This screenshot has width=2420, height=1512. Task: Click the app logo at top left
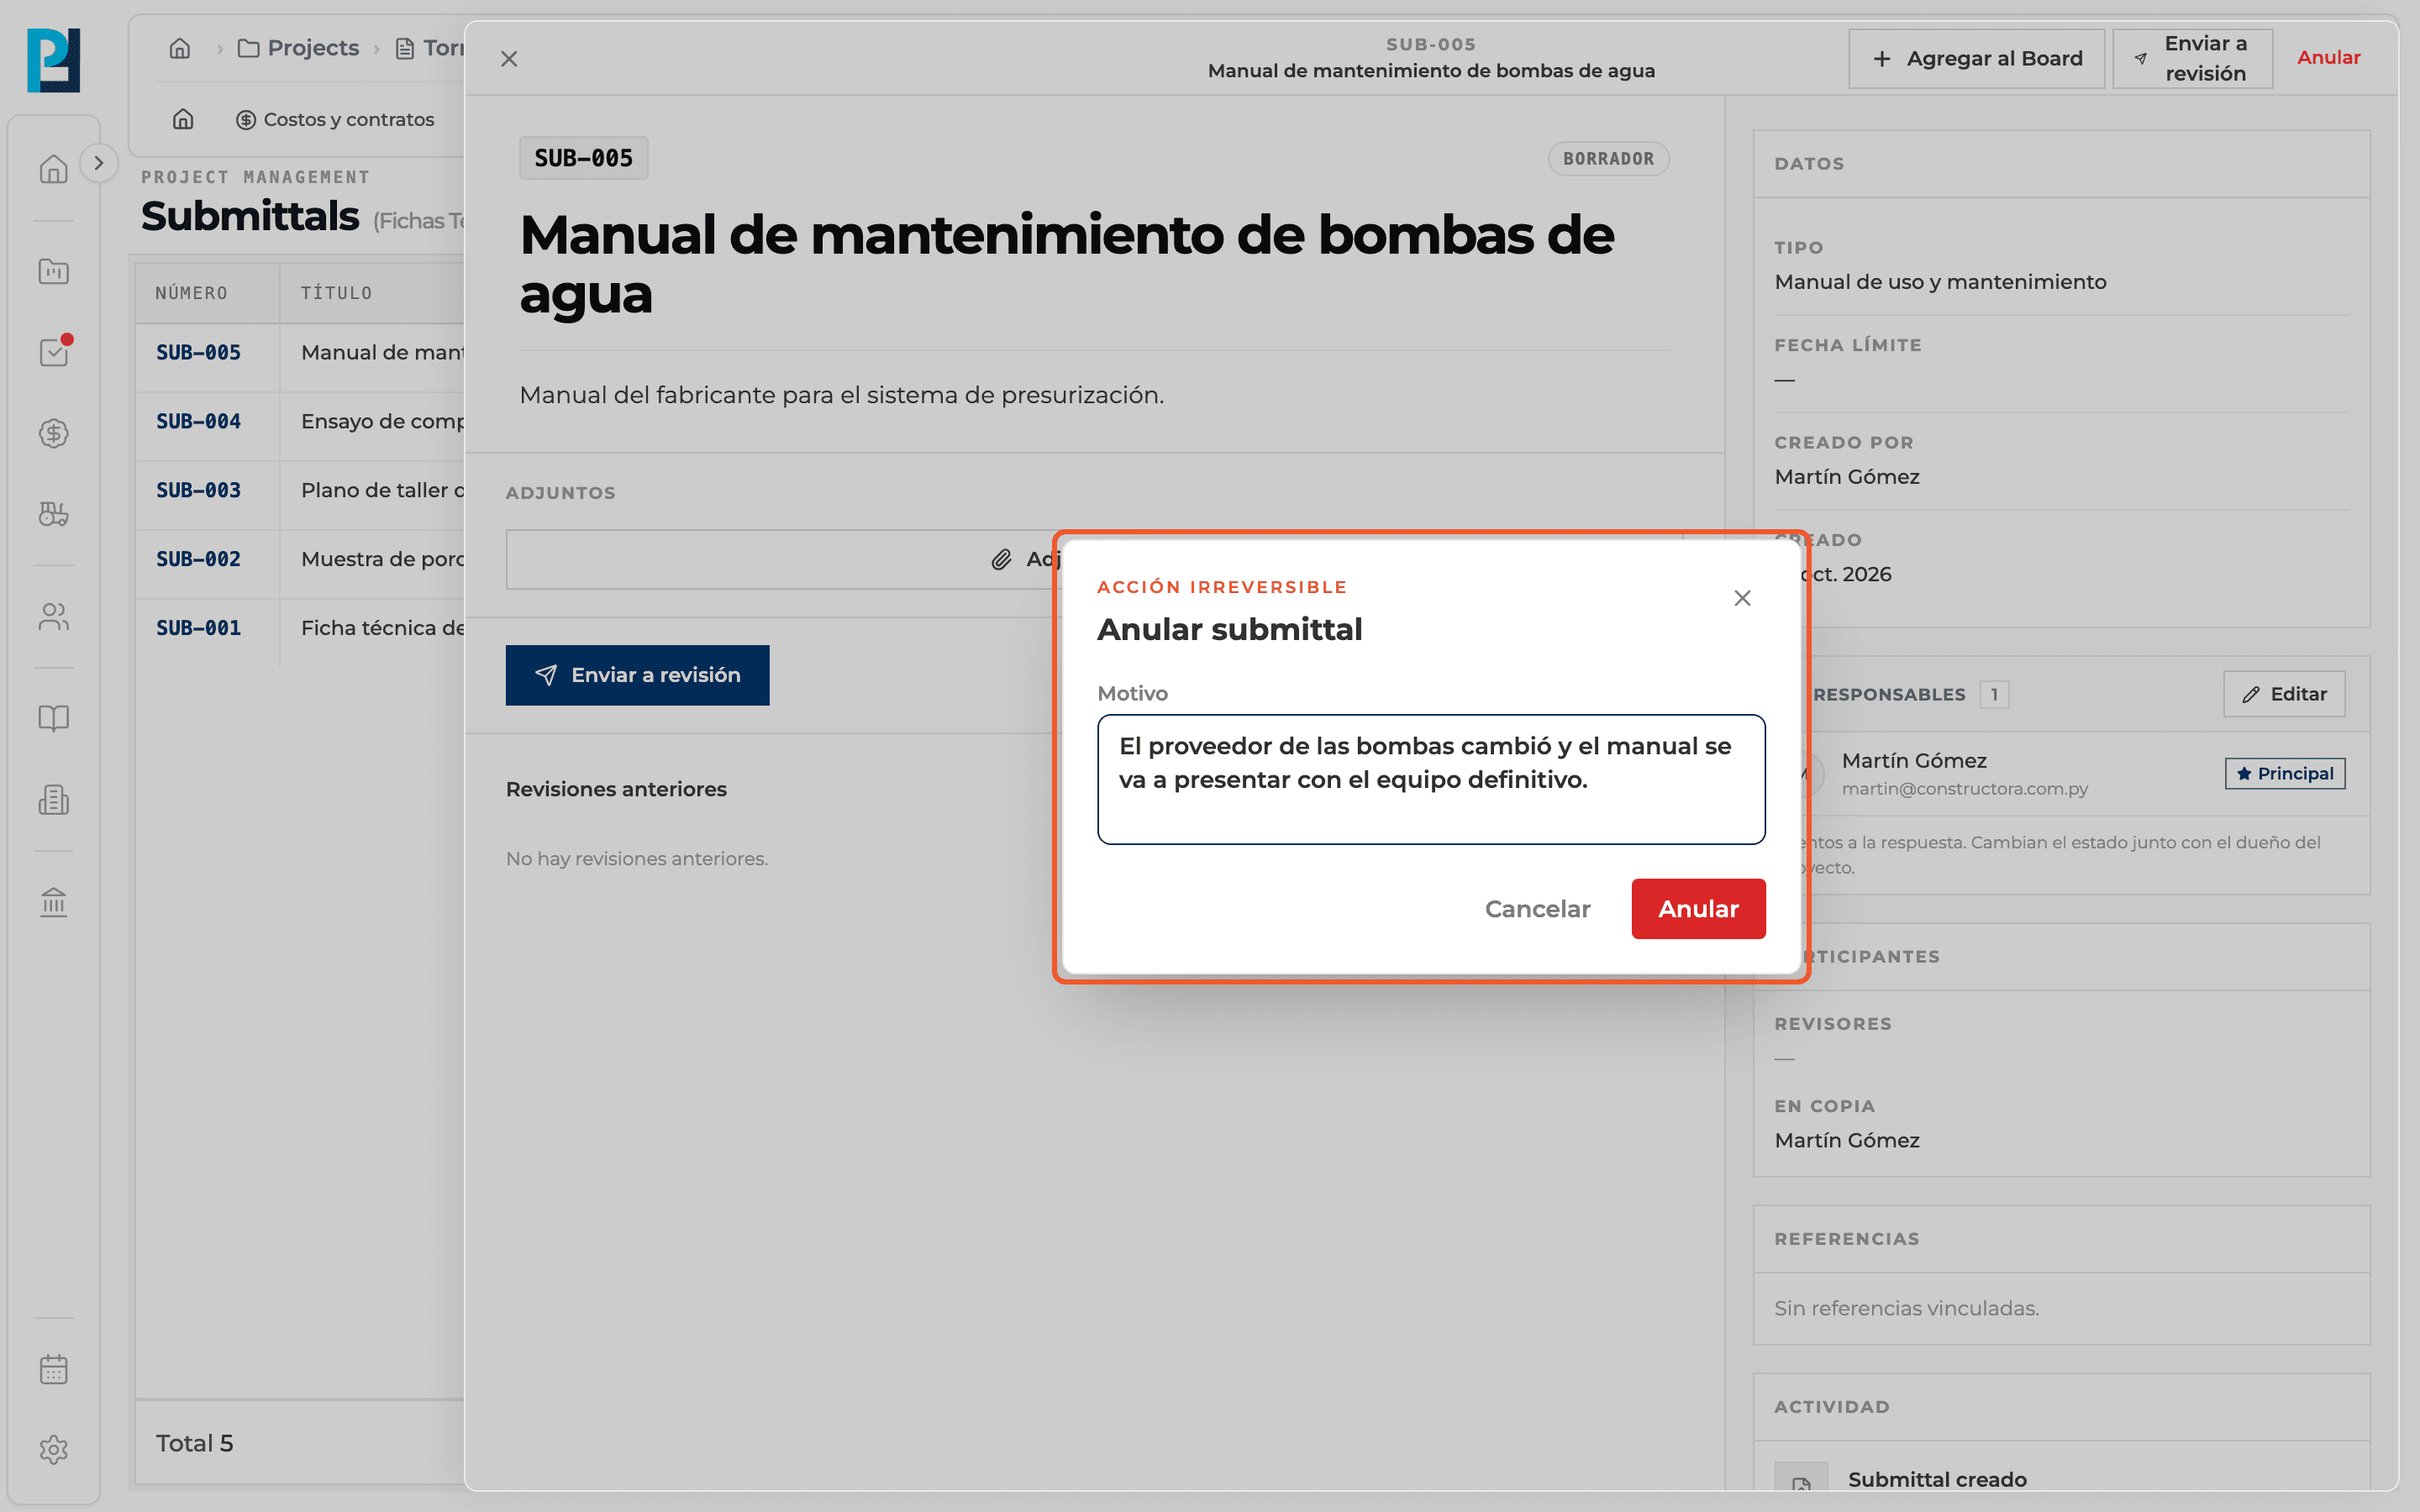coord(54,60)
